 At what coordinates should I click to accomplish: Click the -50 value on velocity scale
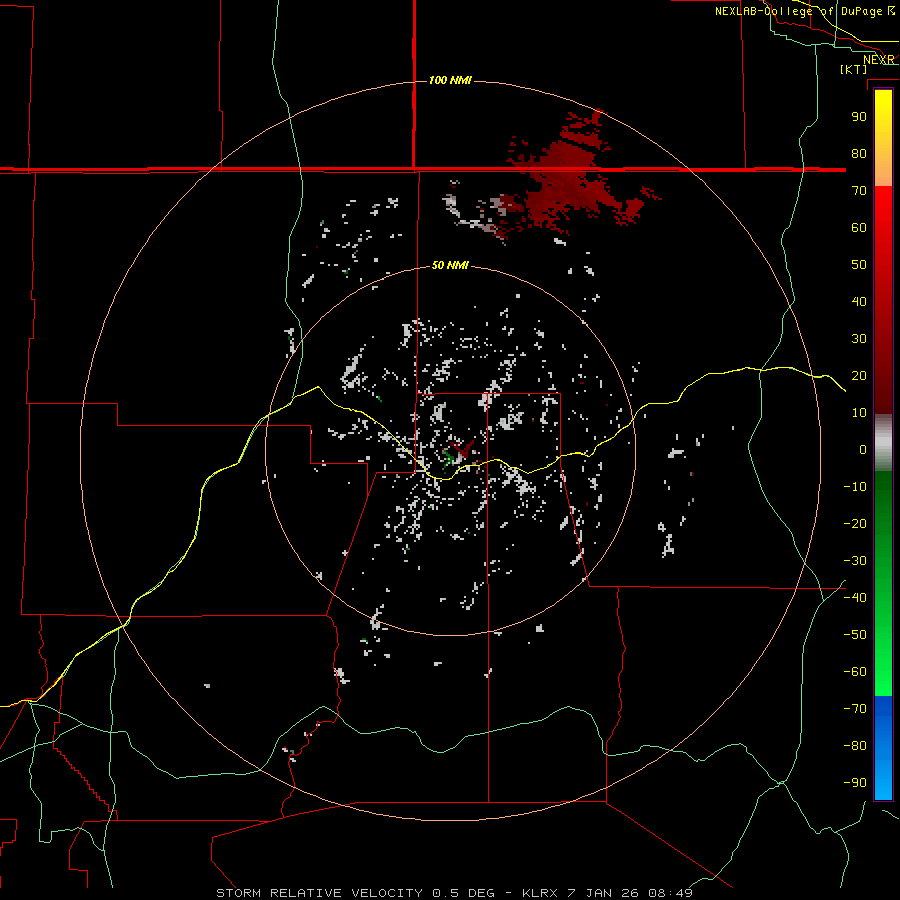(x=855, y=635)
